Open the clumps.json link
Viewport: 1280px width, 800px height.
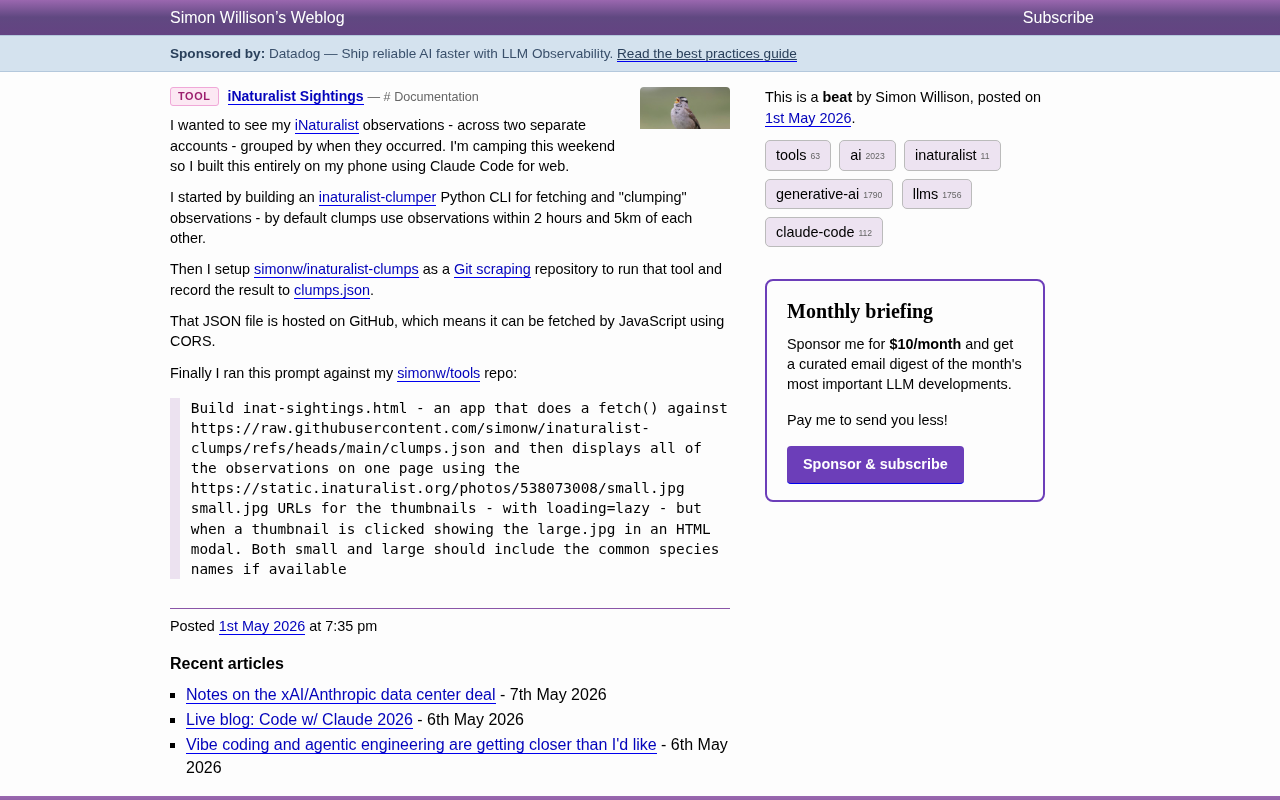[332, 290]
